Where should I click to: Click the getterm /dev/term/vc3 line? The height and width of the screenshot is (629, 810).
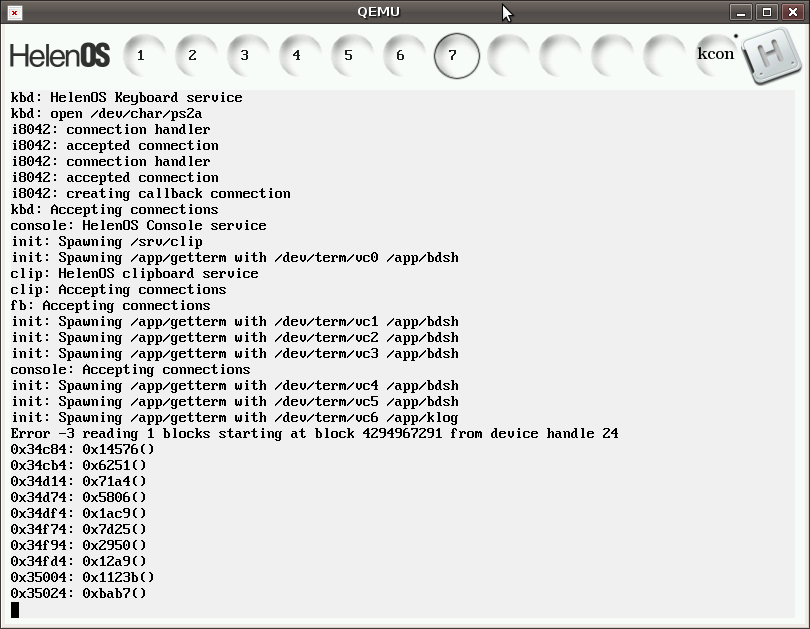235,354
